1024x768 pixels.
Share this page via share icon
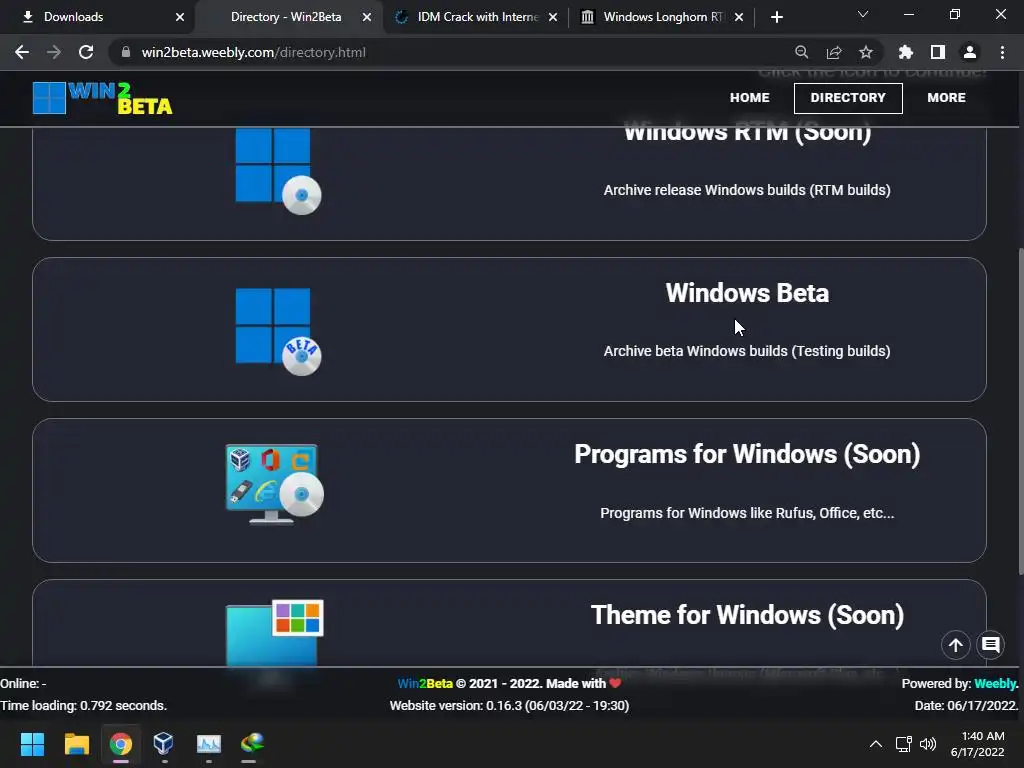(834, 52)
